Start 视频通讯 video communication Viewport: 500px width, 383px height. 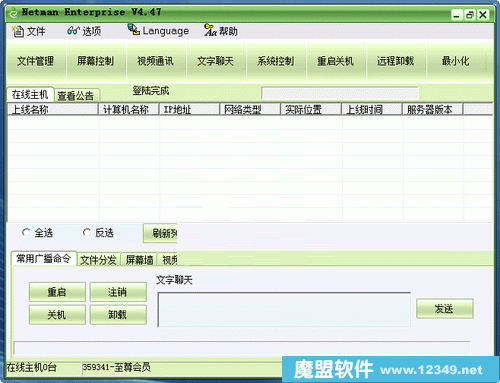pyautogui.click(x=156, y=61)
